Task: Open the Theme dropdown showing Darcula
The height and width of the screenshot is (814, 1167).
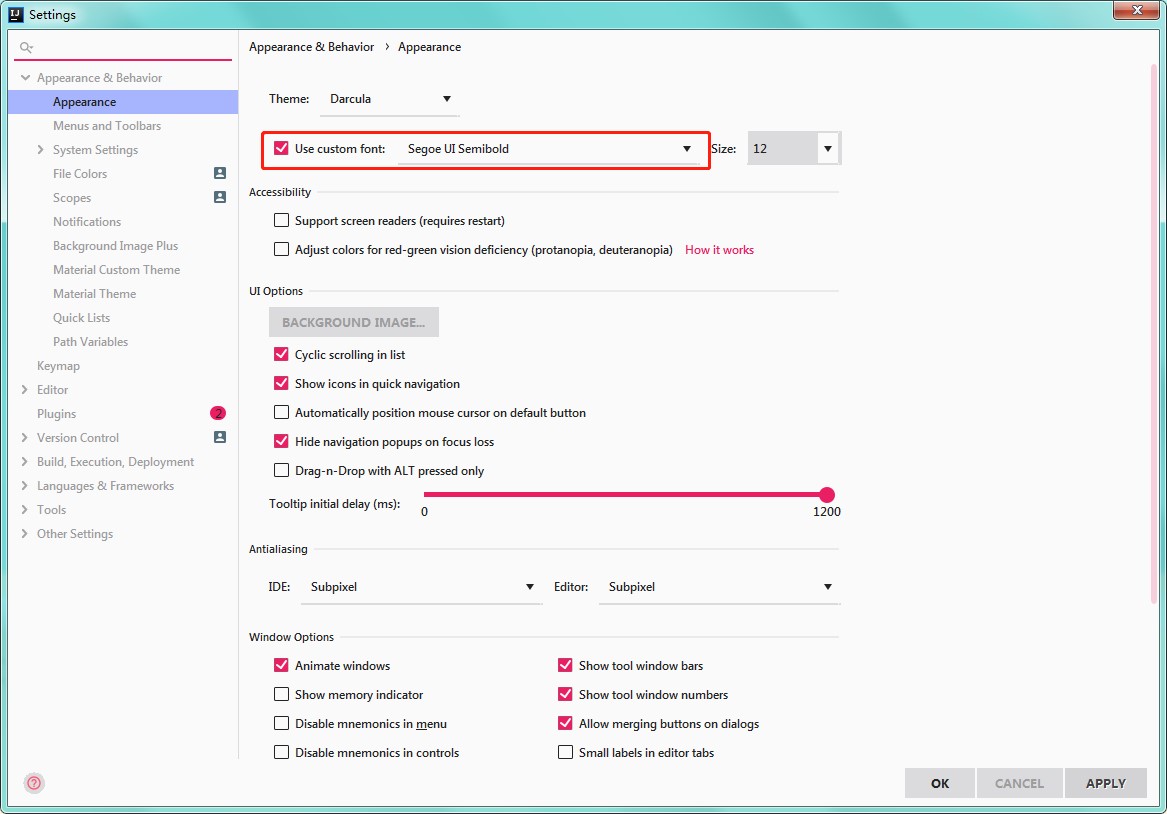Action: tap(389, 99)
